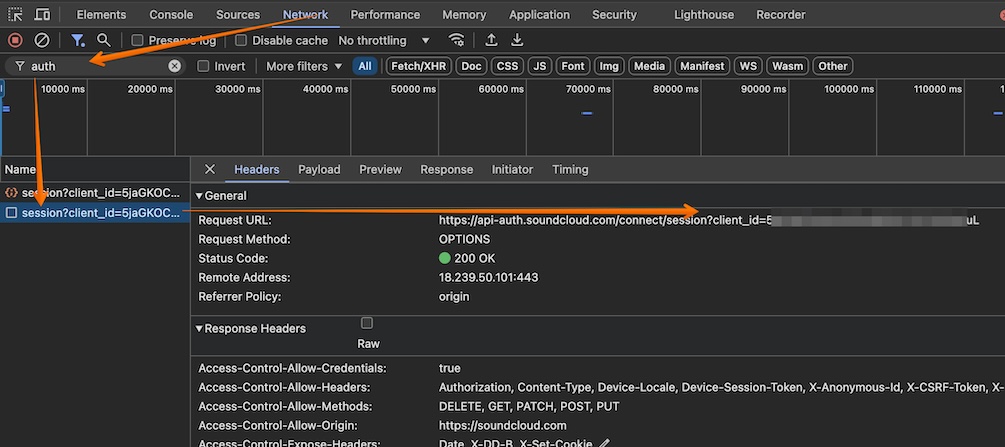Open the network search magnifier

[103, 40]
